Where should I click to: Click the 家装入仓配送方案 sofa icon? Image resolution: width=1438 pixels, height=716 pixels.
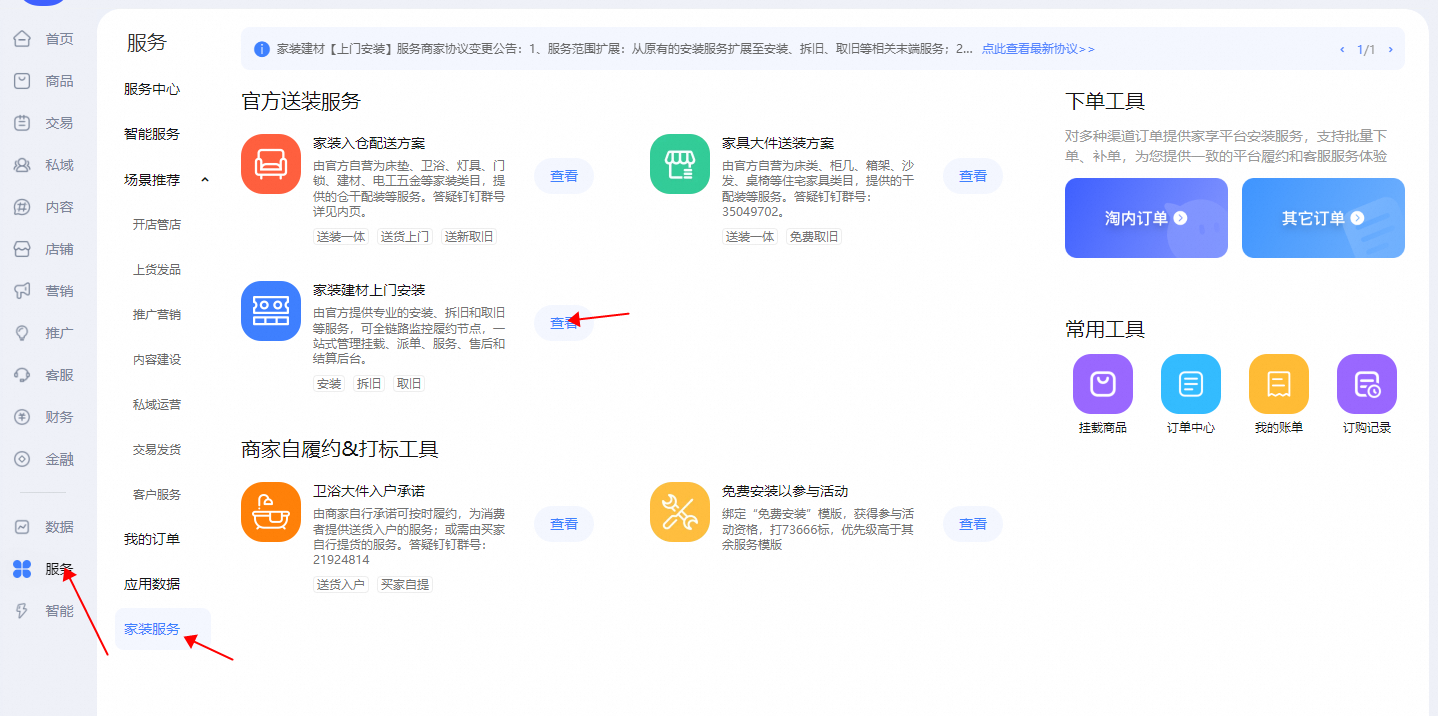(x=271, y=164)
